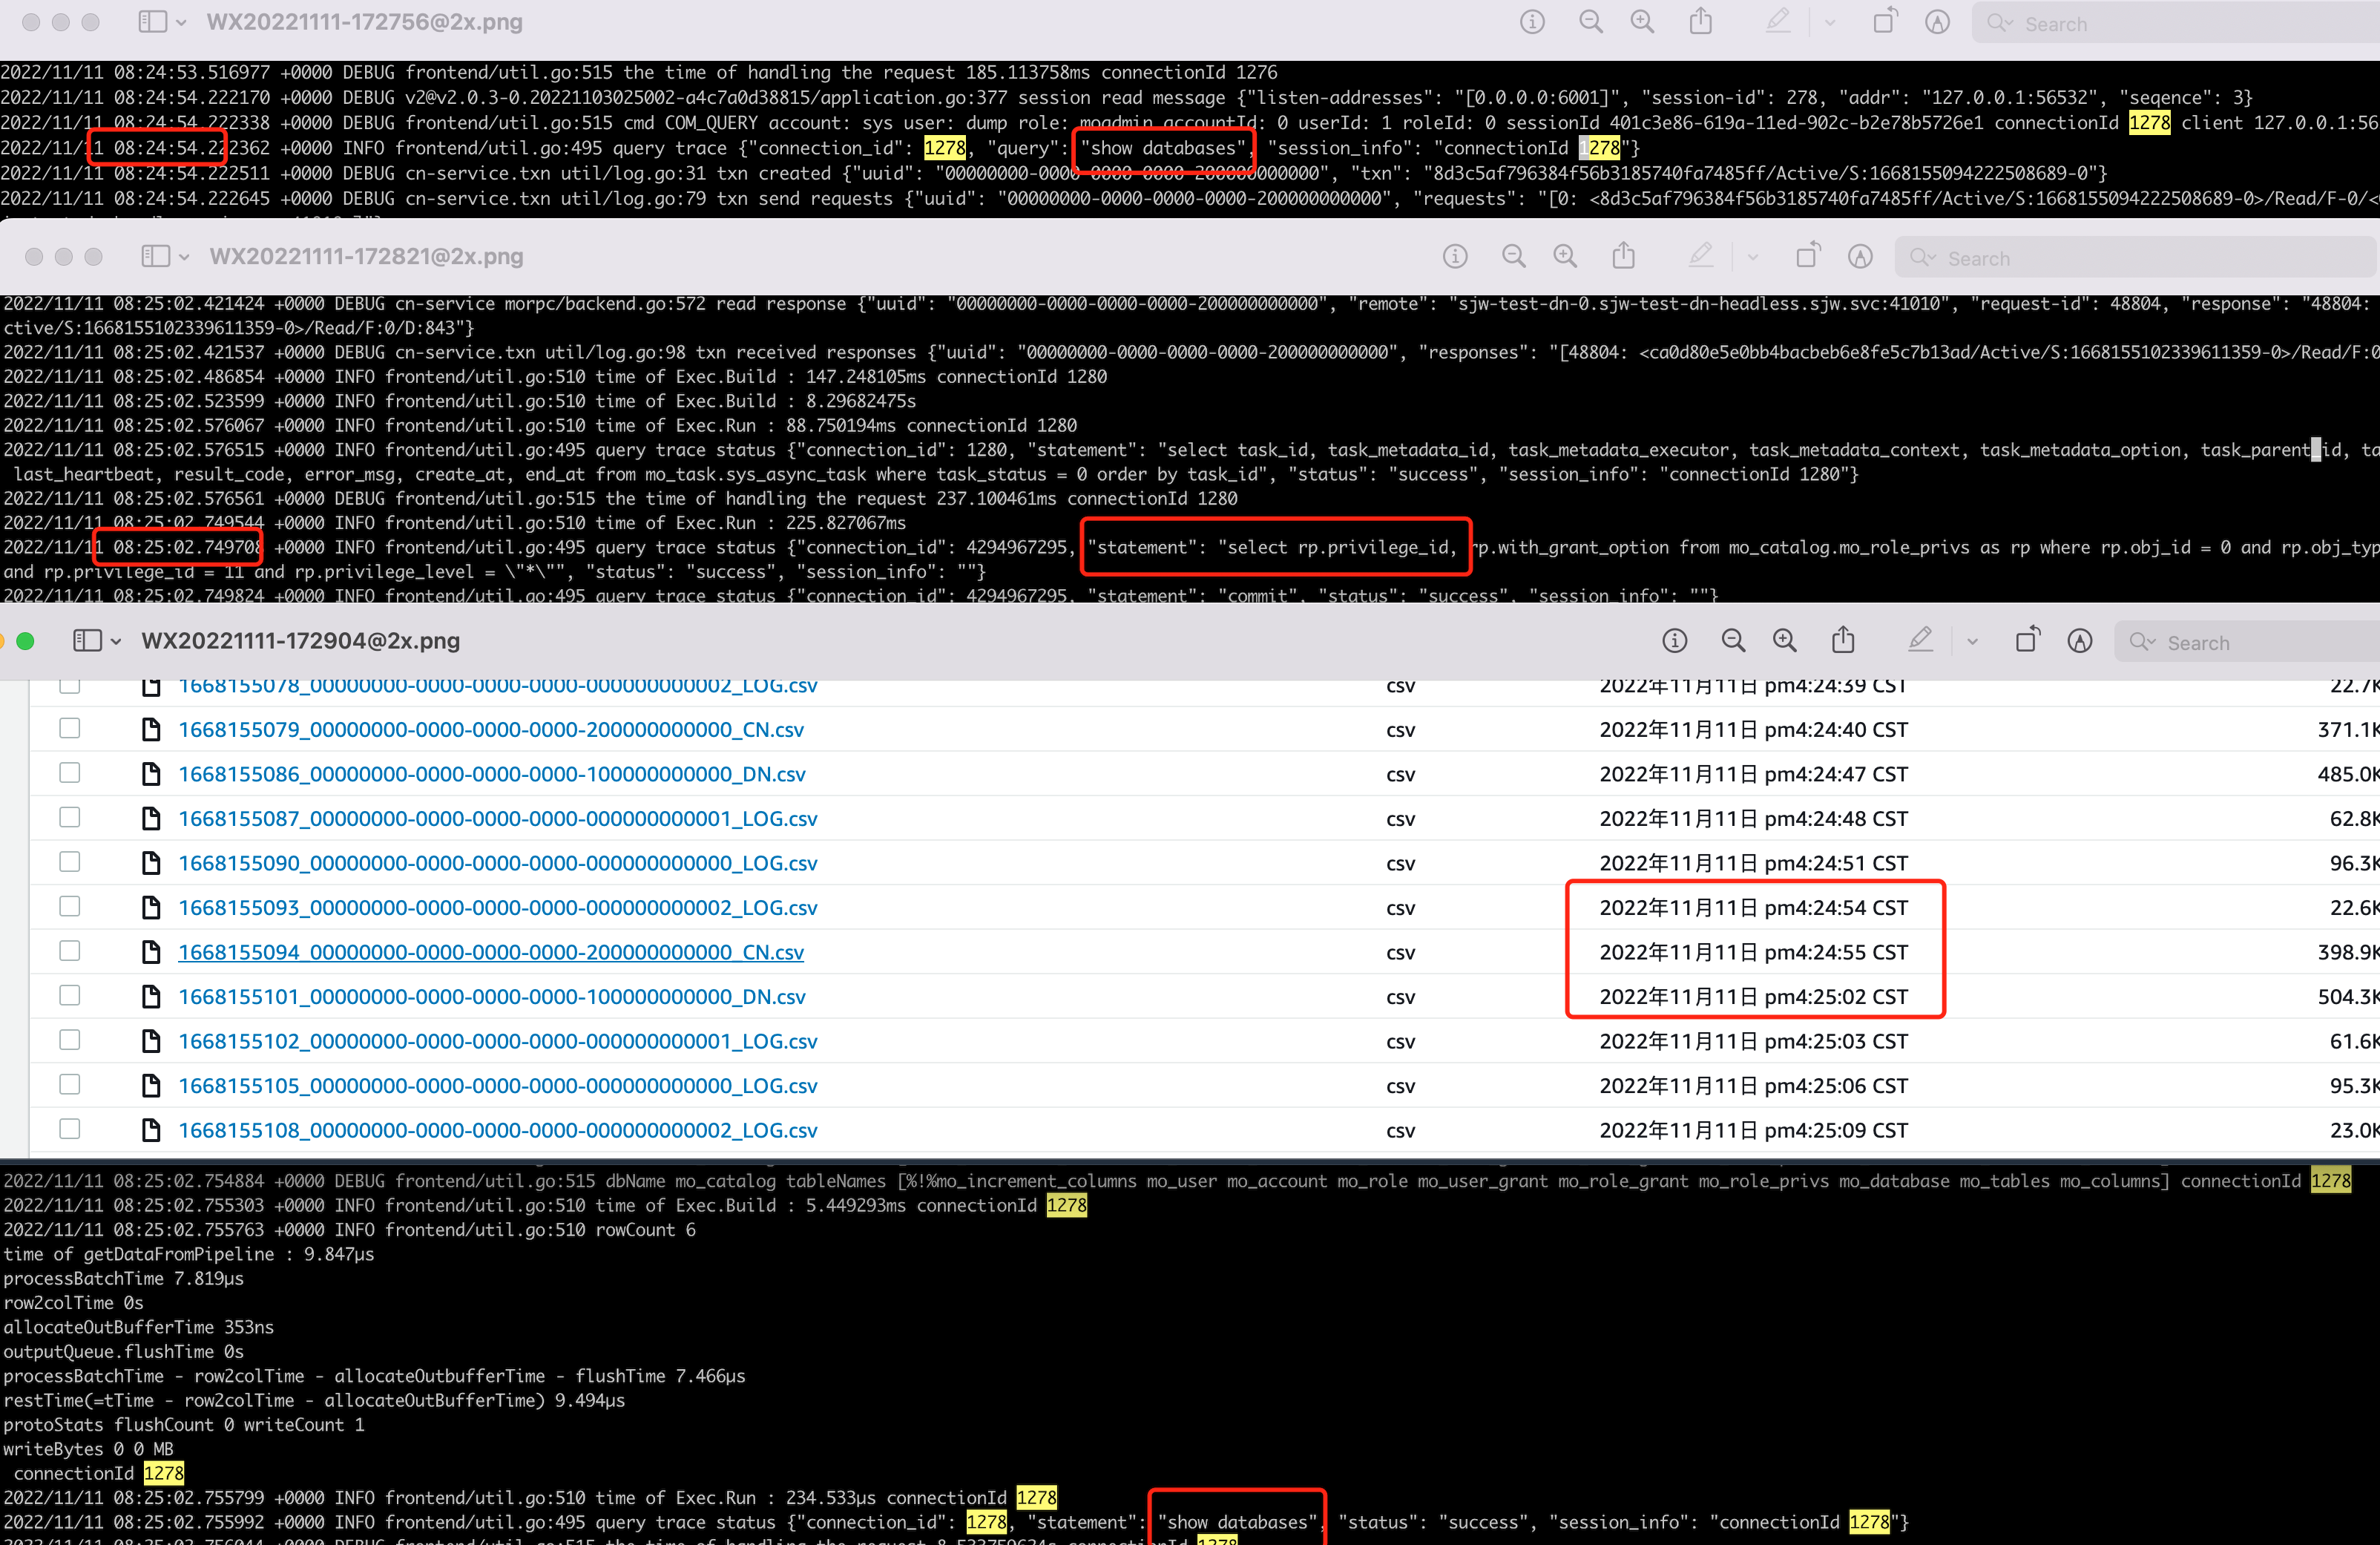Click the info icon in the WX20221111-172756 window
2380x1545 pixels.
tap(1531, 22)
